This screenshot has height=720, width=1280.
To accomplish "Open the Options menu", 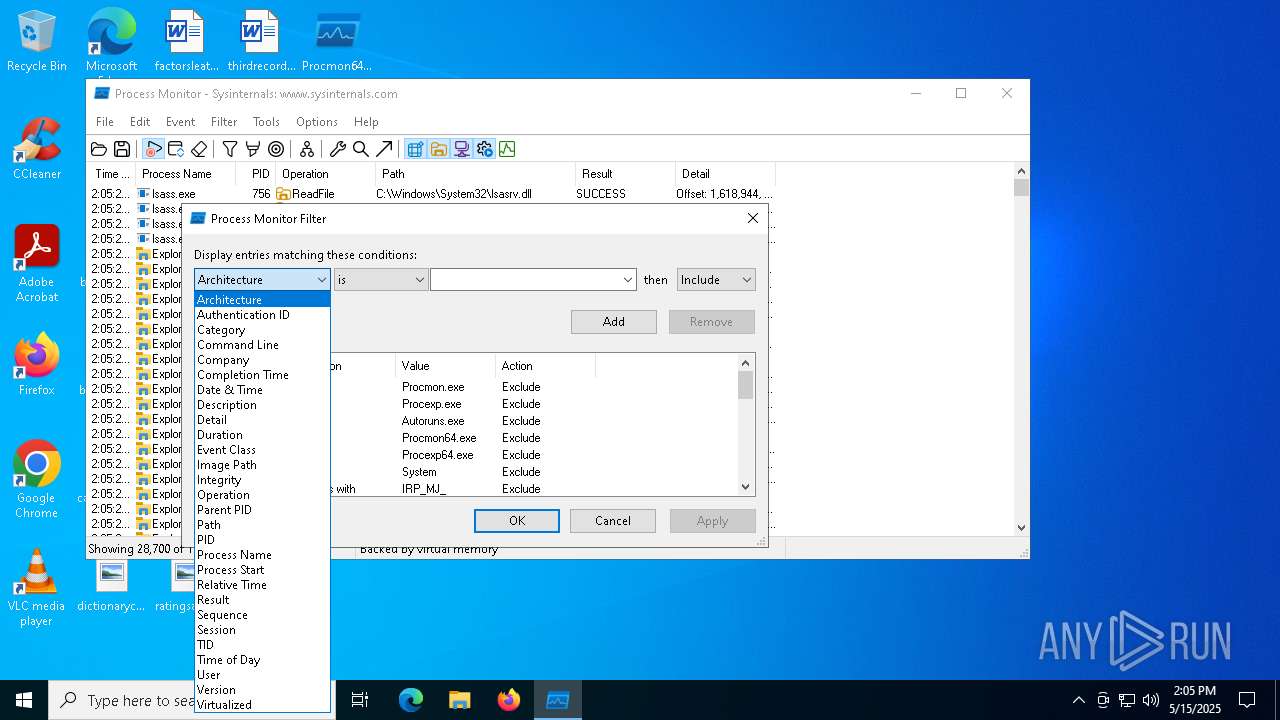I will pos(317,122).
